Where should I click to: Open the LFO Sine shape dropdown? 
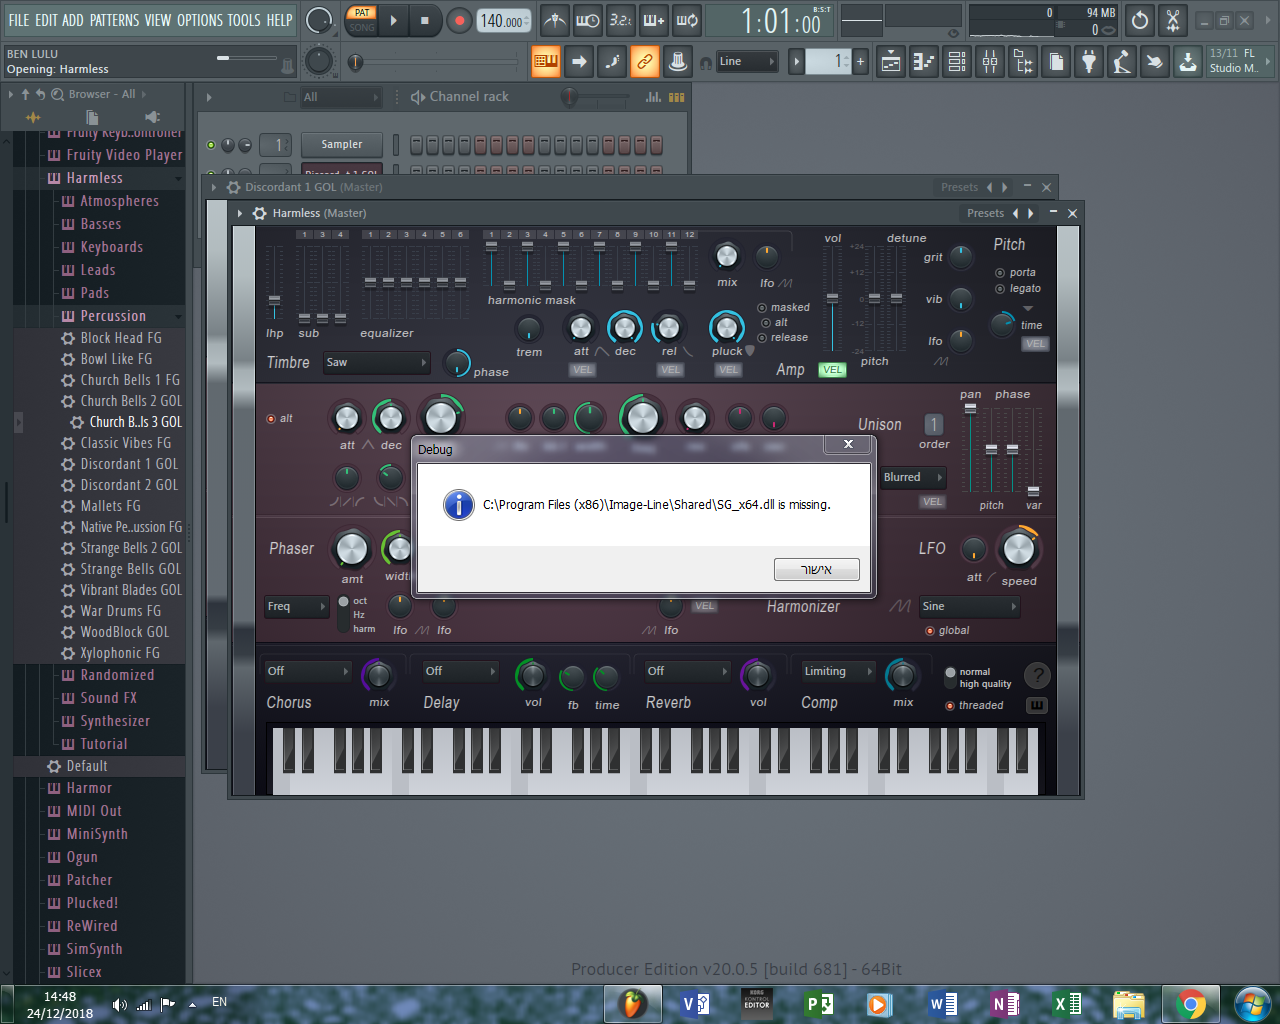pyautogui.click(x=969, y=606)
